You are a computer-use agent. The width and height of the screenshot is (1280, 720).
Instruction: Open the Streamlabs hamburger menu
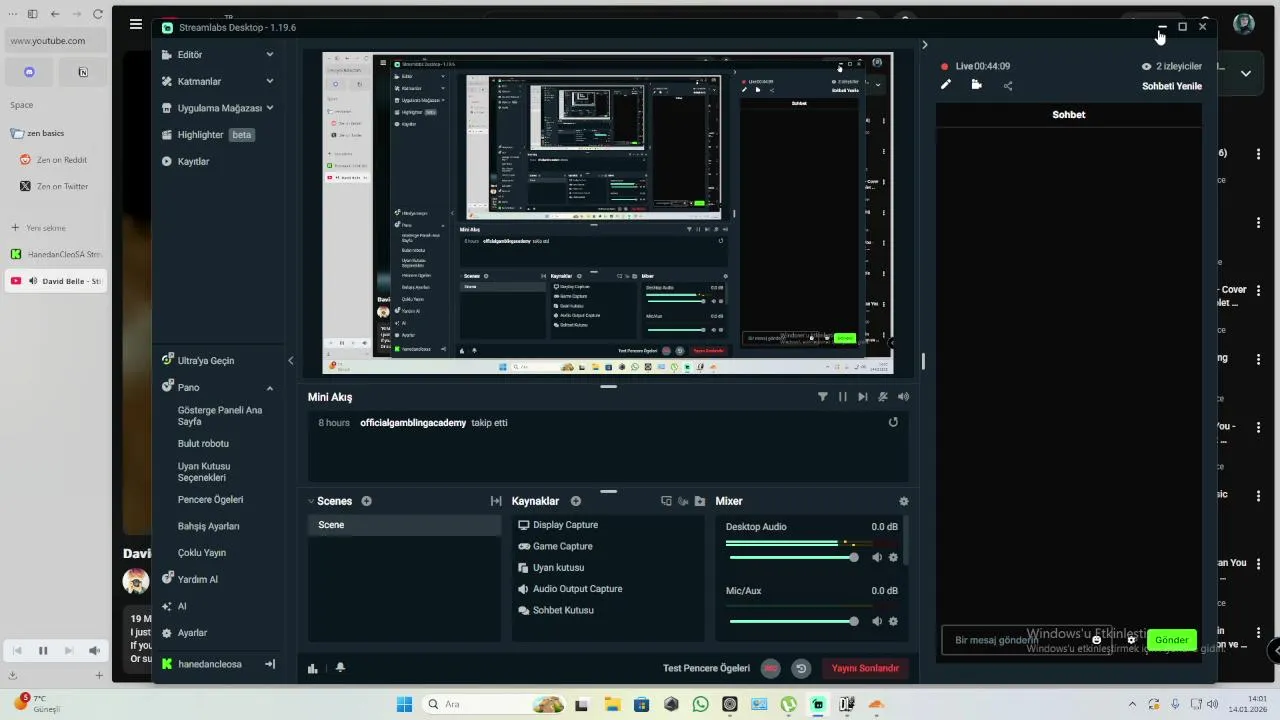point(136,25)
